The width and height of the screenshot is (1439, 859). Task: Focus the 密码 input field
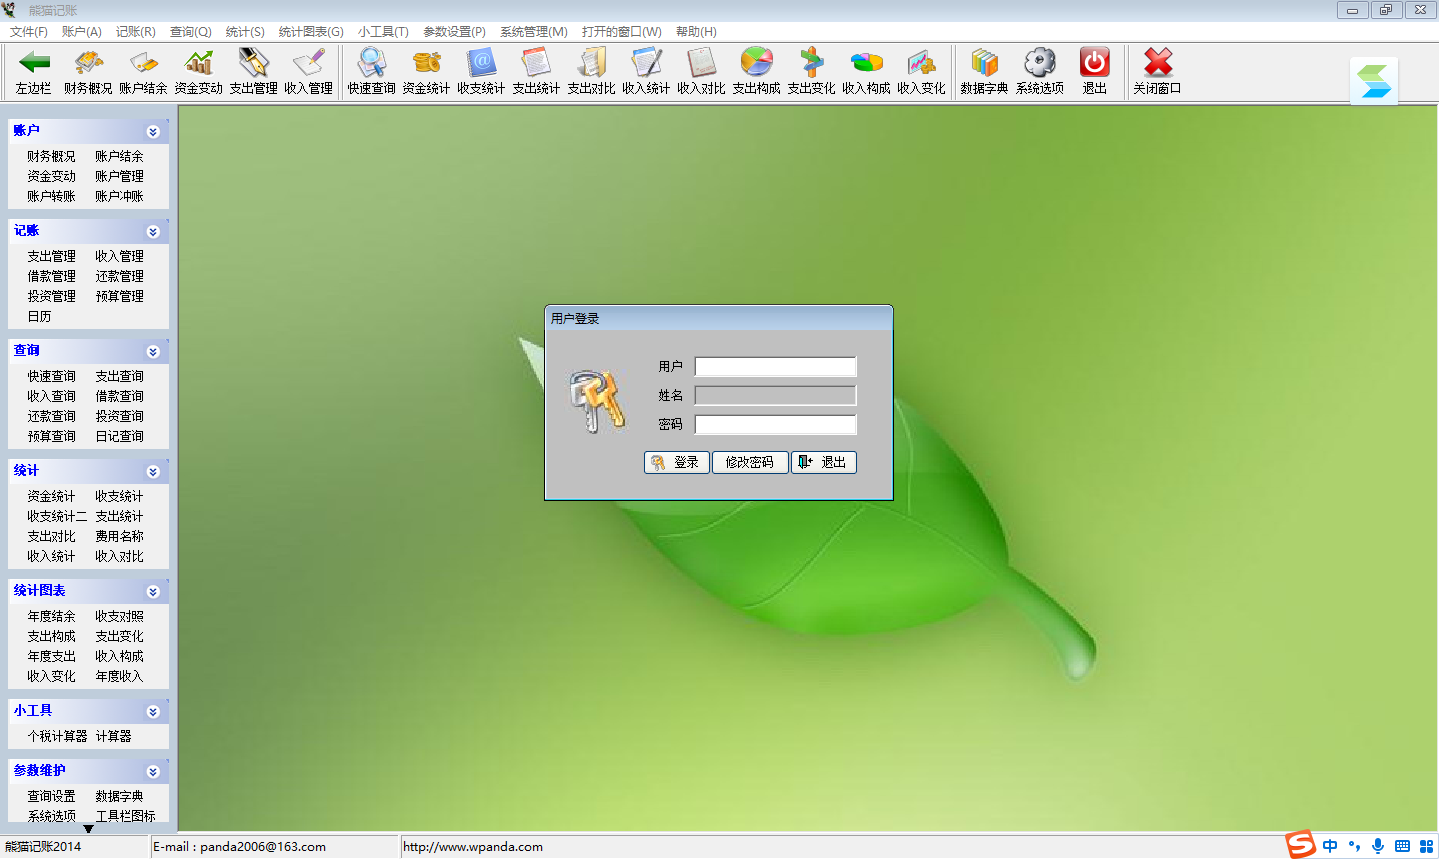pyautogui.click(x=776, y=424)
